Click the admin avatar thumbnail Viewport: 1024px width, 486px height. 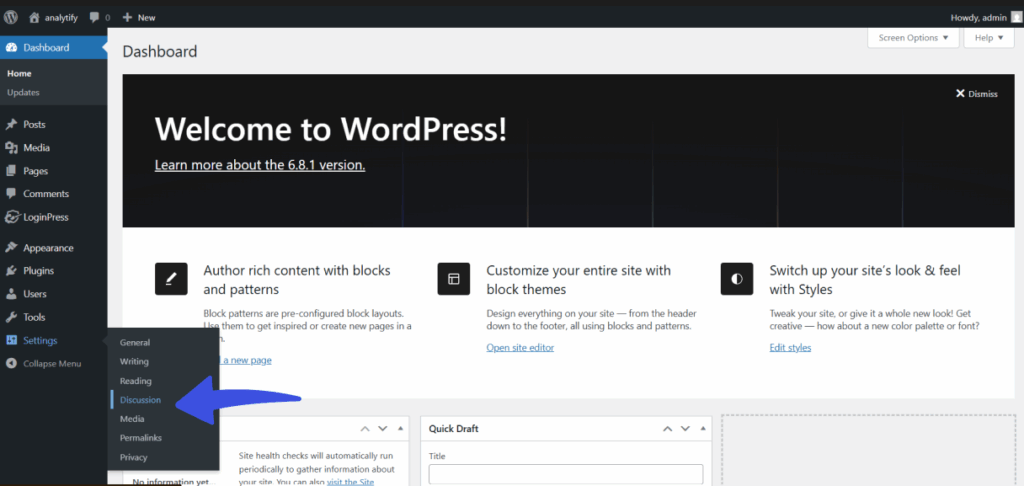pos(1016,18)
